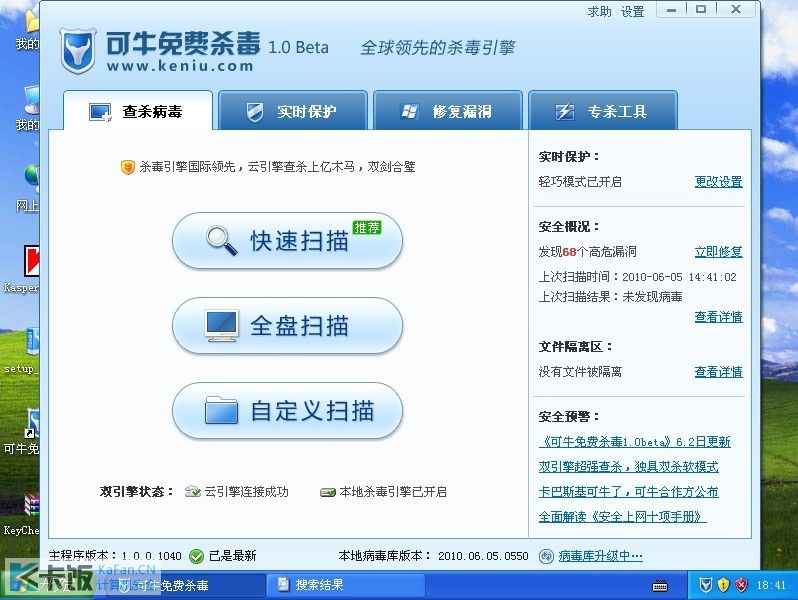Start the 全盘扫描 full scan
The image size is (798, 600).
point(288,326)
